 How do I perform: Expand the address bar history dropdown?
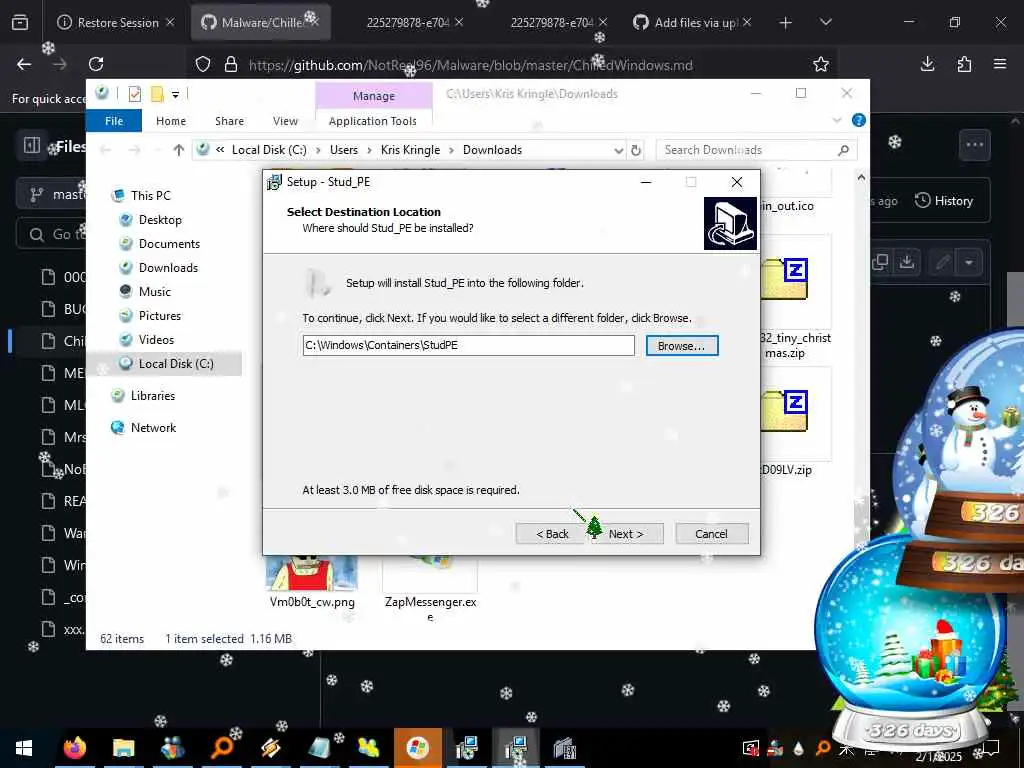[x=618, y=150]
